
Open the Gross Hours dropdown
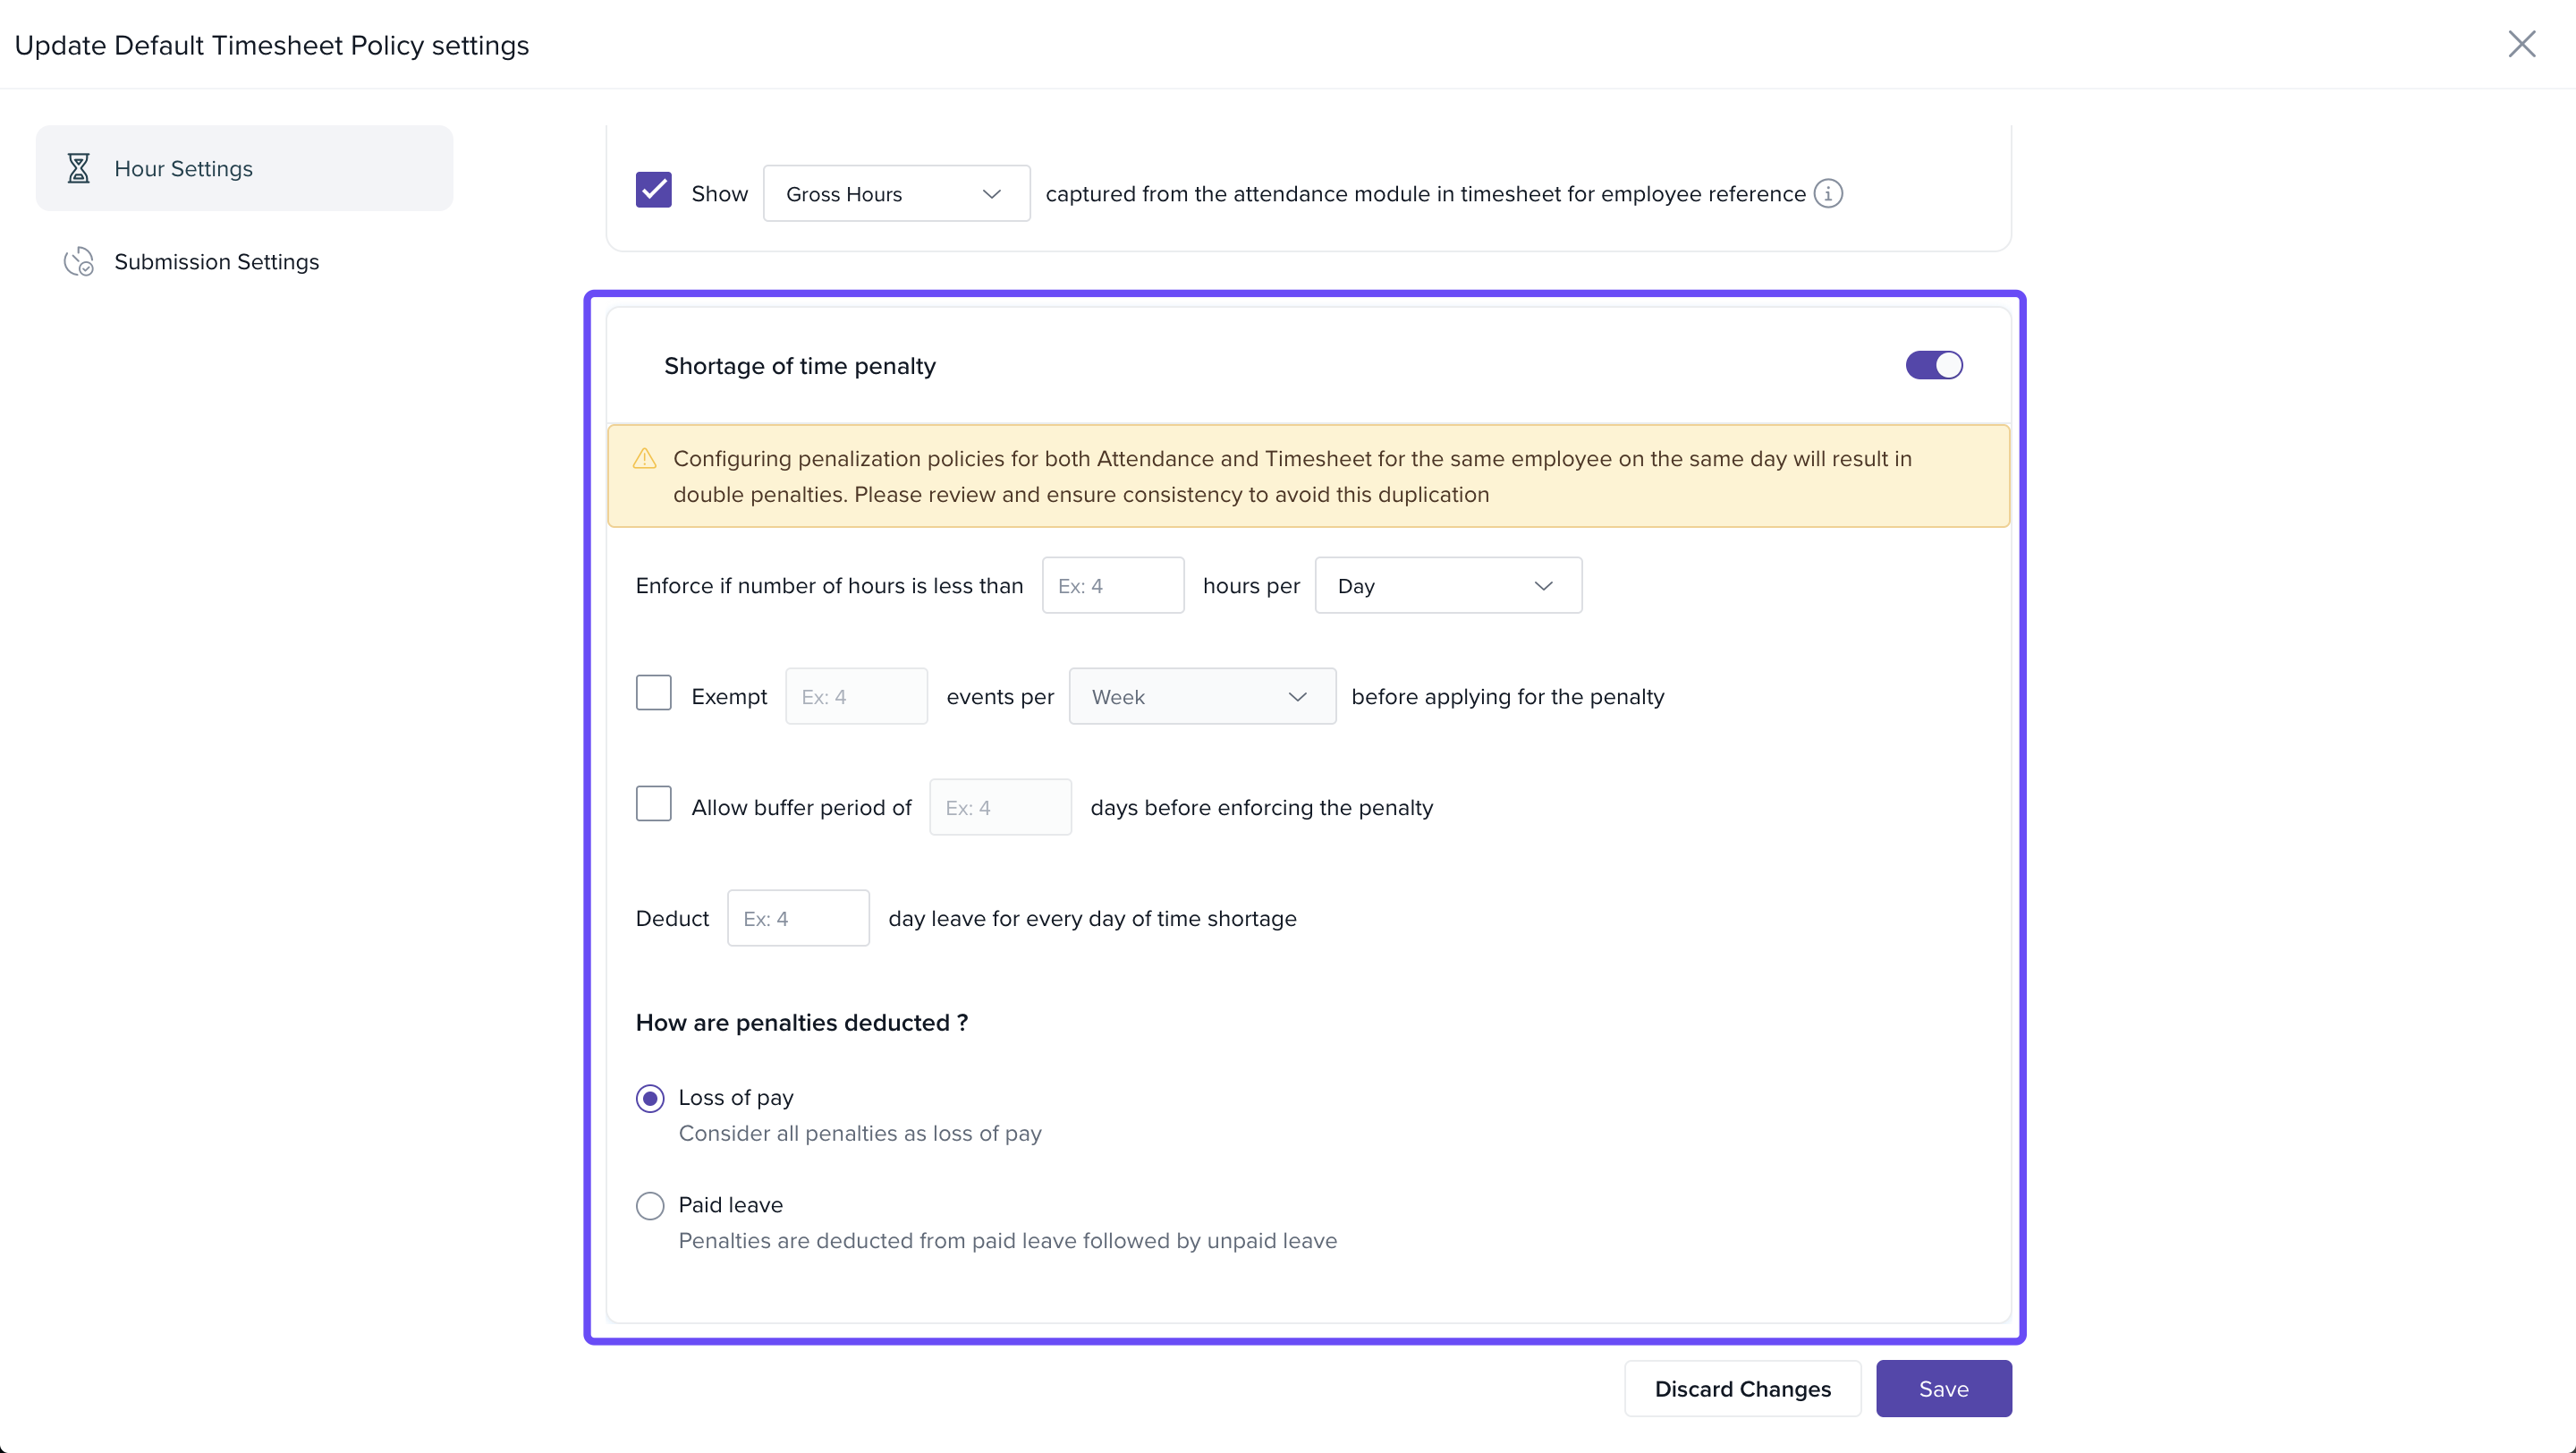click(x=896, y=194)
